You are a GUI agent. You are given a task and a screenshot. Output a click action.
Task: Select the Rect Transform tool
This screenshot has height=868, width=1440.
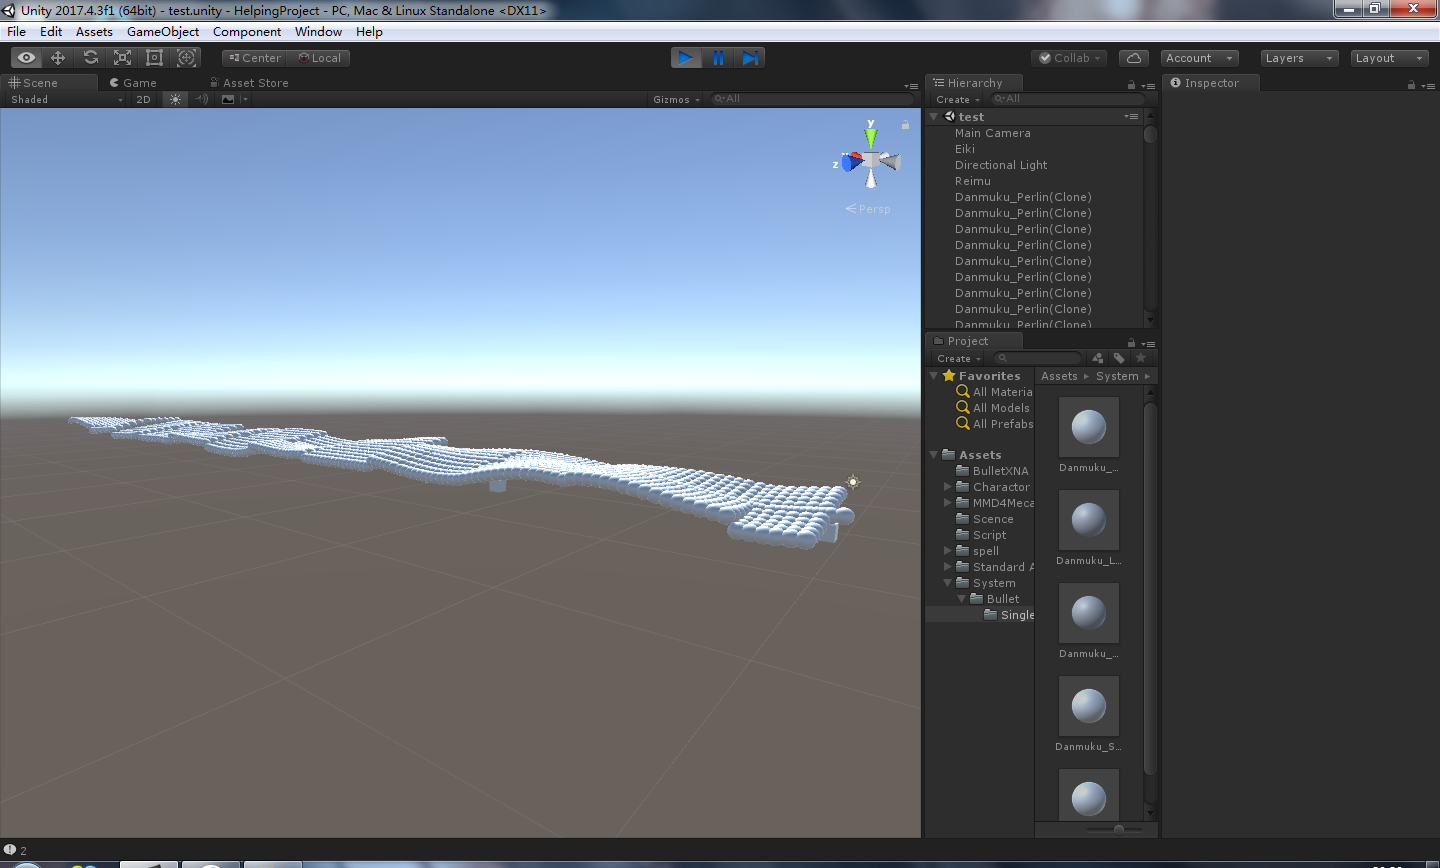pyautogui.click(x=154, y=58)
